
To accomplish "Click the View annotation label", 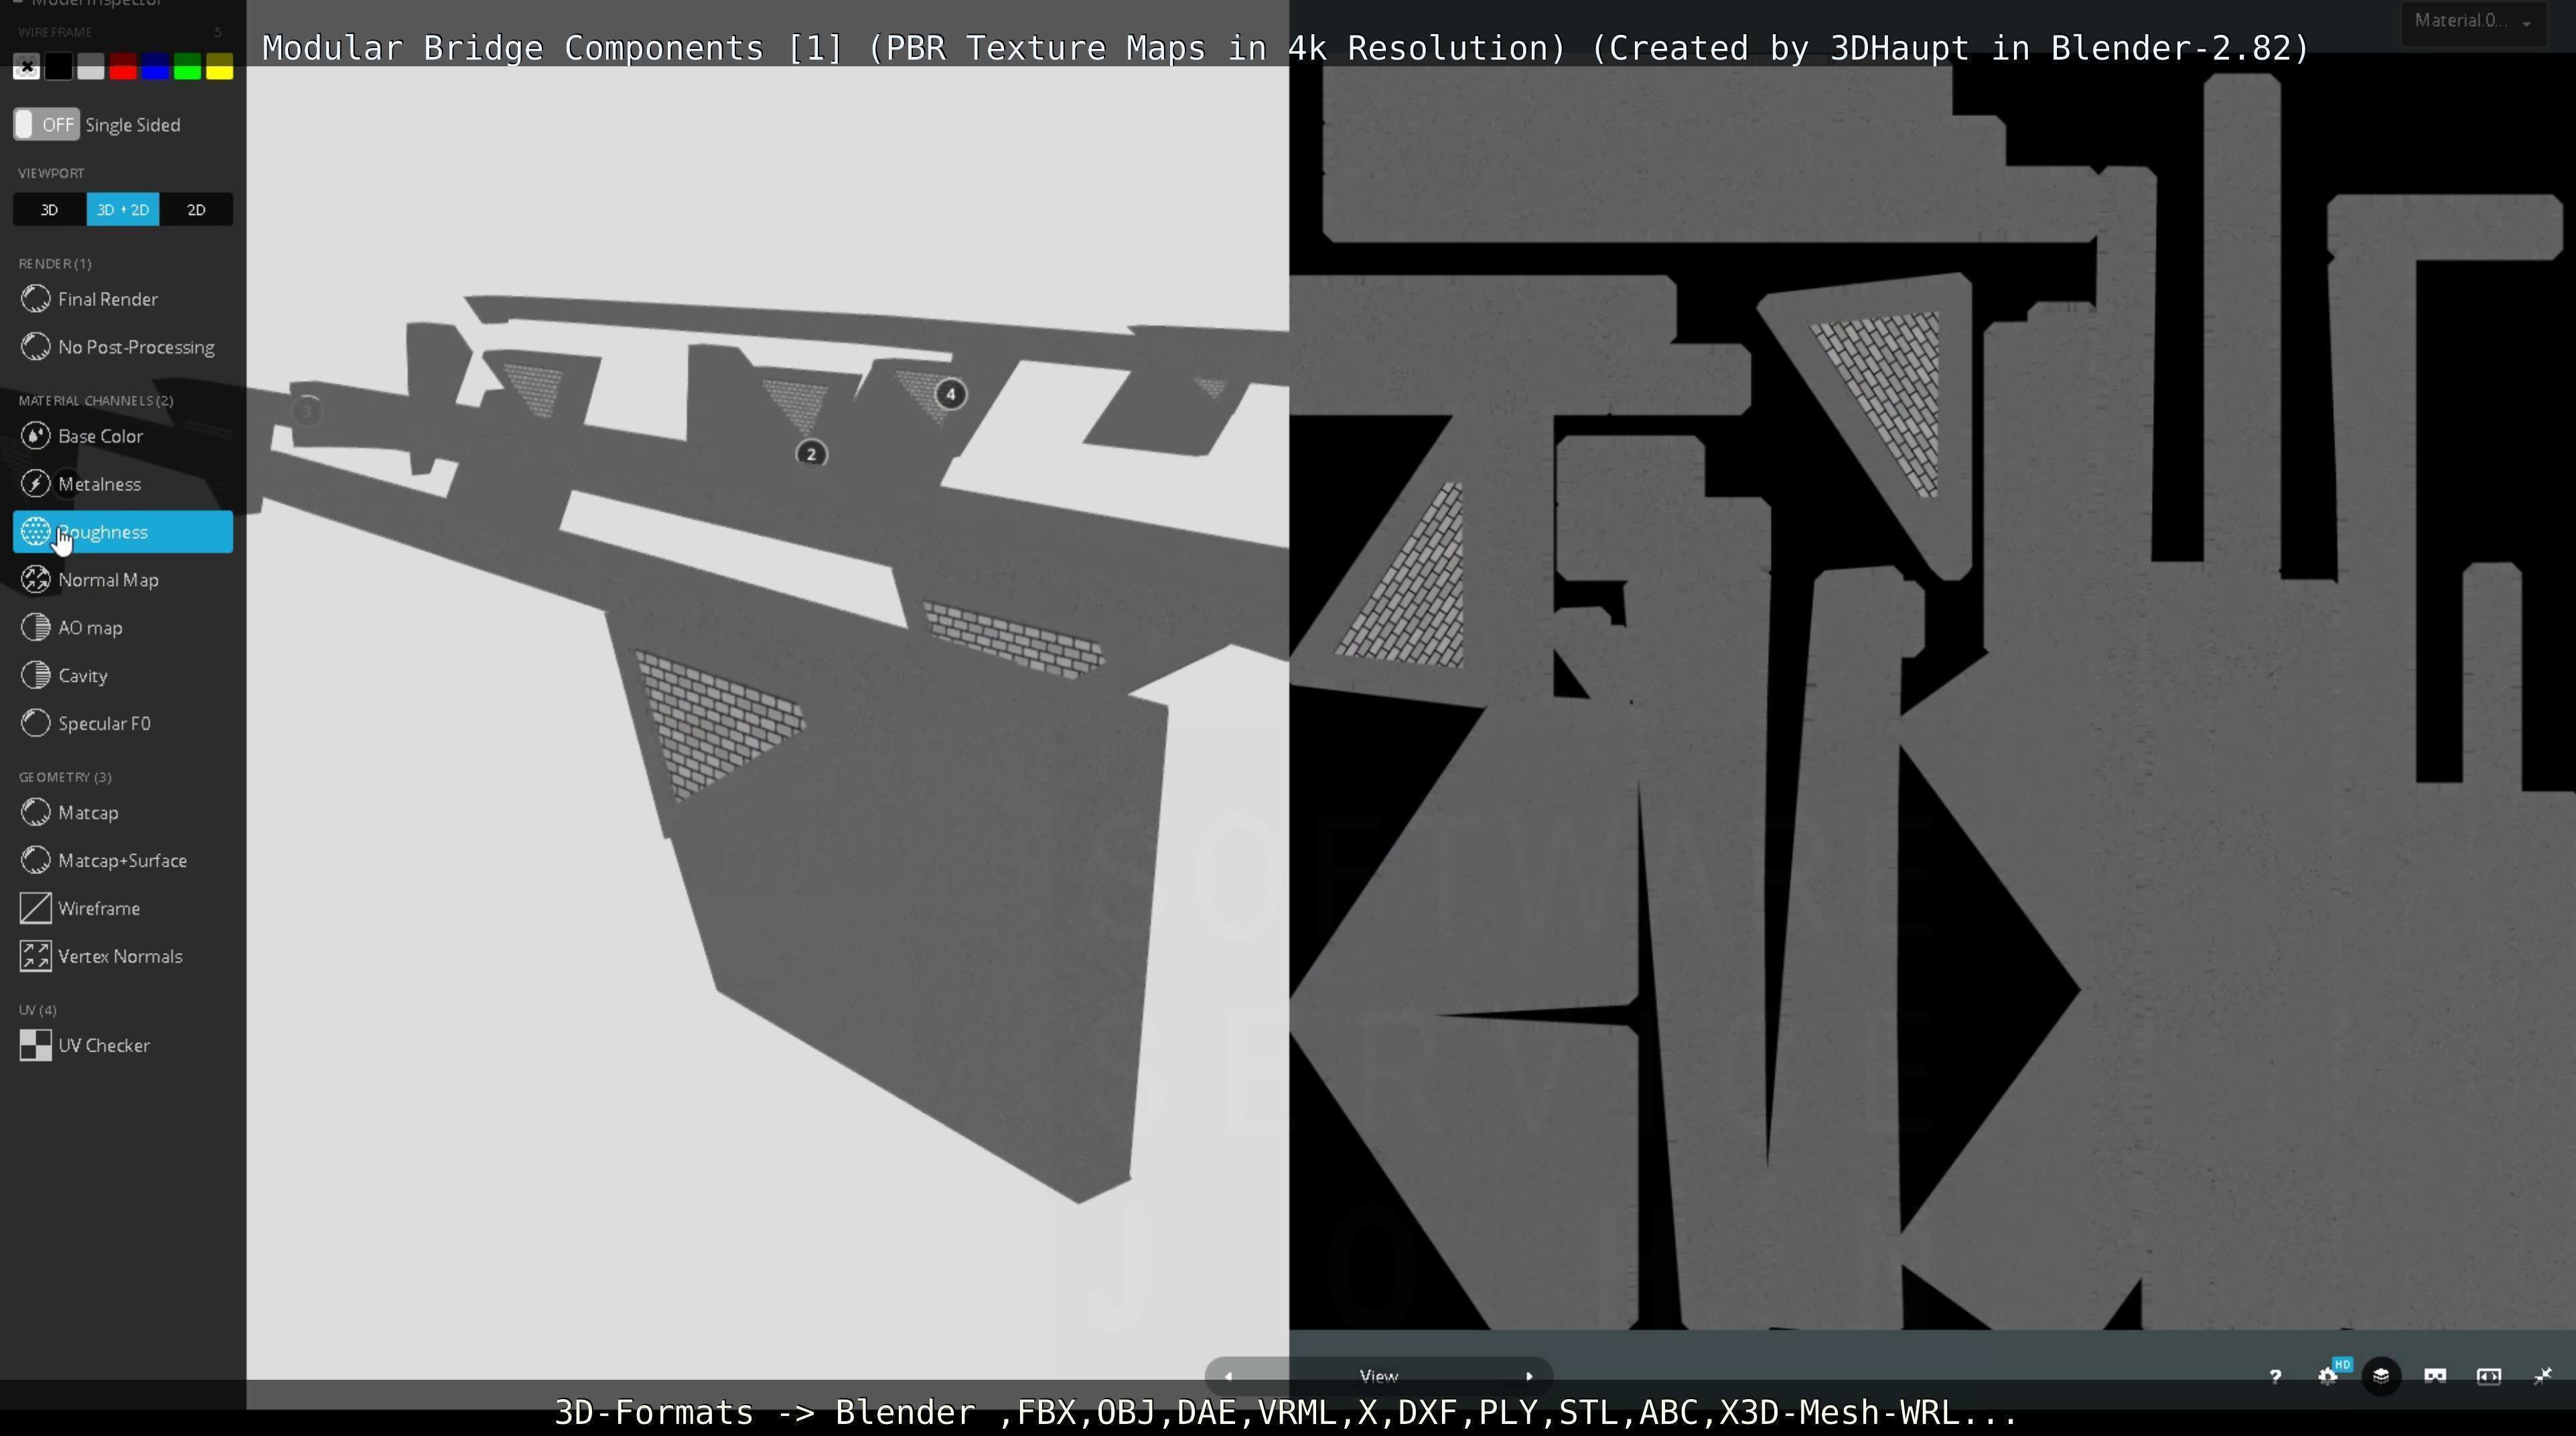I will [x=1379, y=1377].
